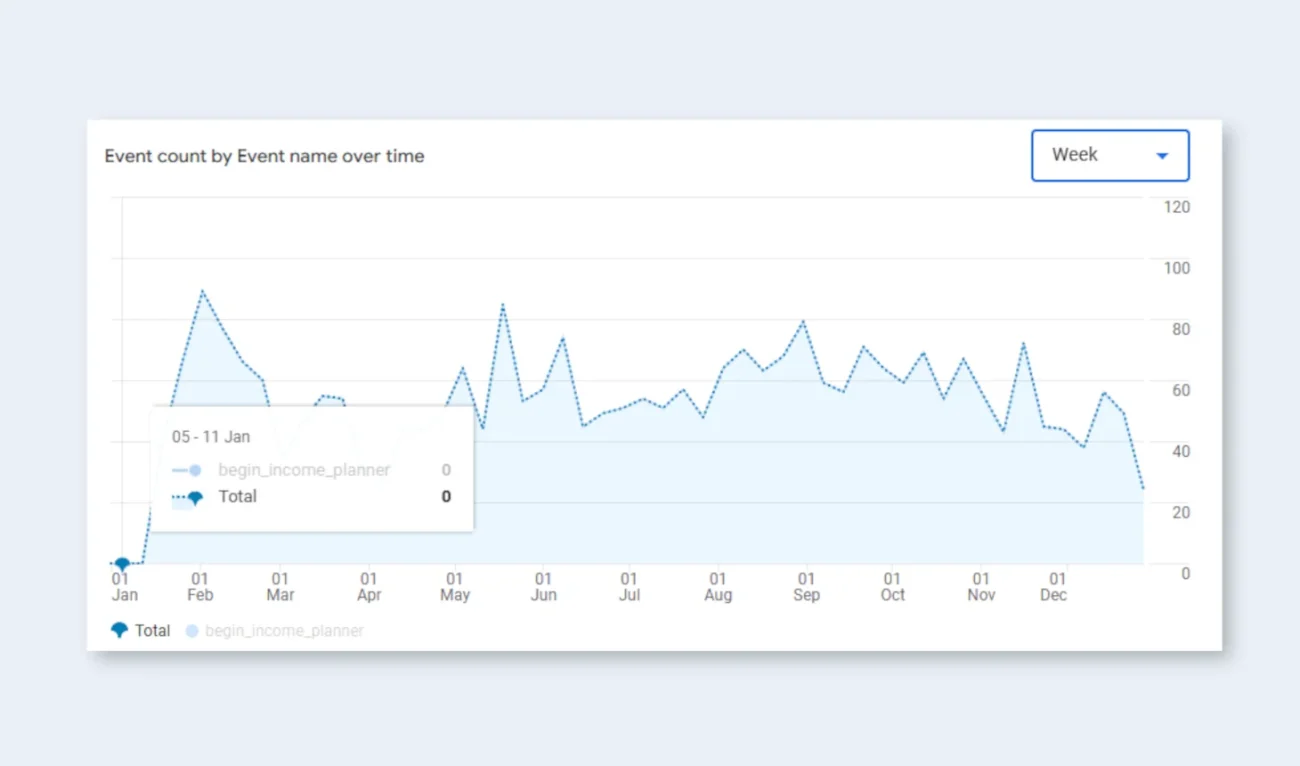Click the 60 y-axis value
This screenshot has height=766, width=1300.
[1181, 390]
